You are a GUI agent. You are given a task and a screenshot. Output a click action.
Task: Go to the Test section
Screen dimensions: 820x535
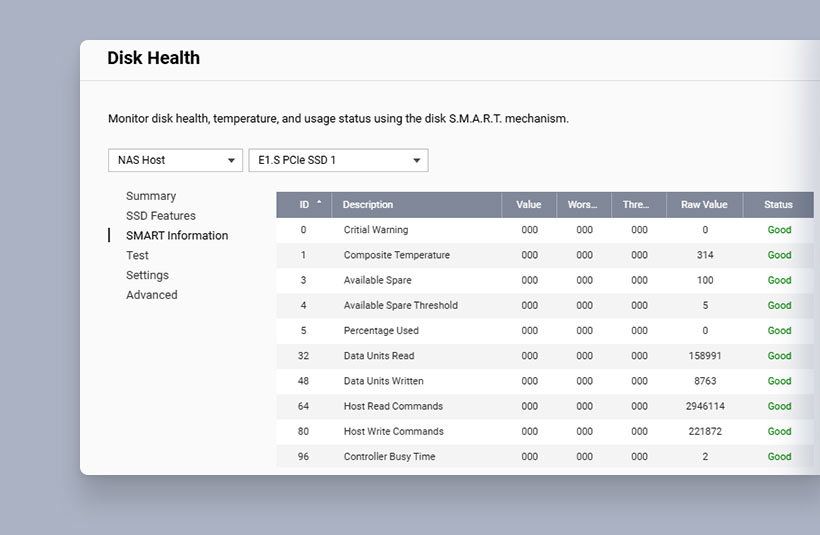pos(138,256)
